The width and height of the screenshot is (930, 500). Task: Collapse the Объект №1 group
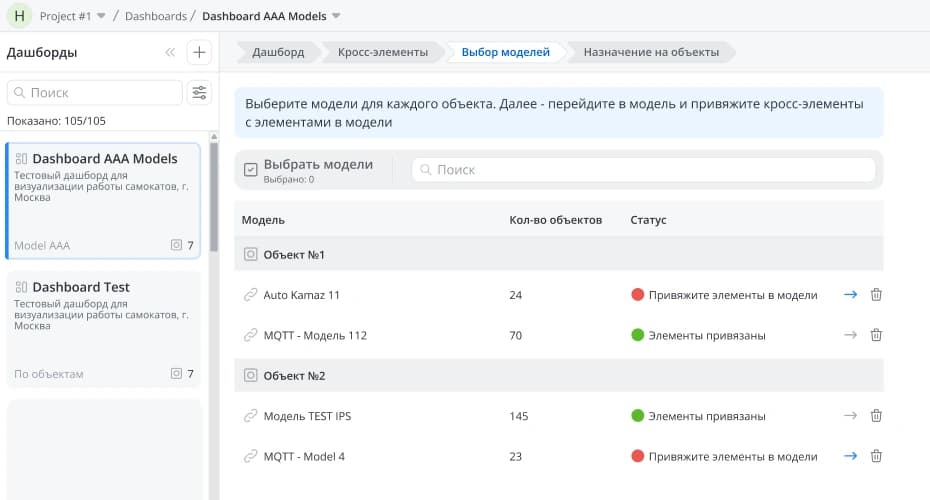(x=251, y=254)
